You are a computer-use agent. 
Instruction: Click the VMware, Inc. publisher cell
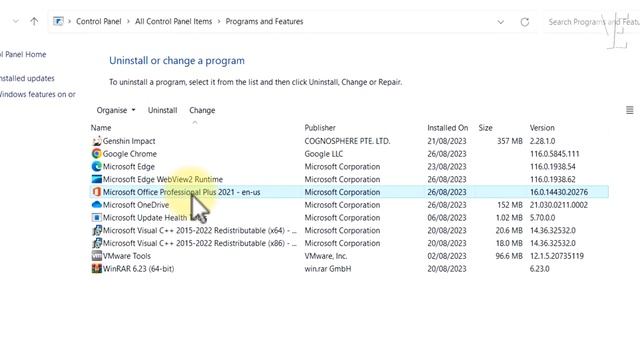pos(326,256)
